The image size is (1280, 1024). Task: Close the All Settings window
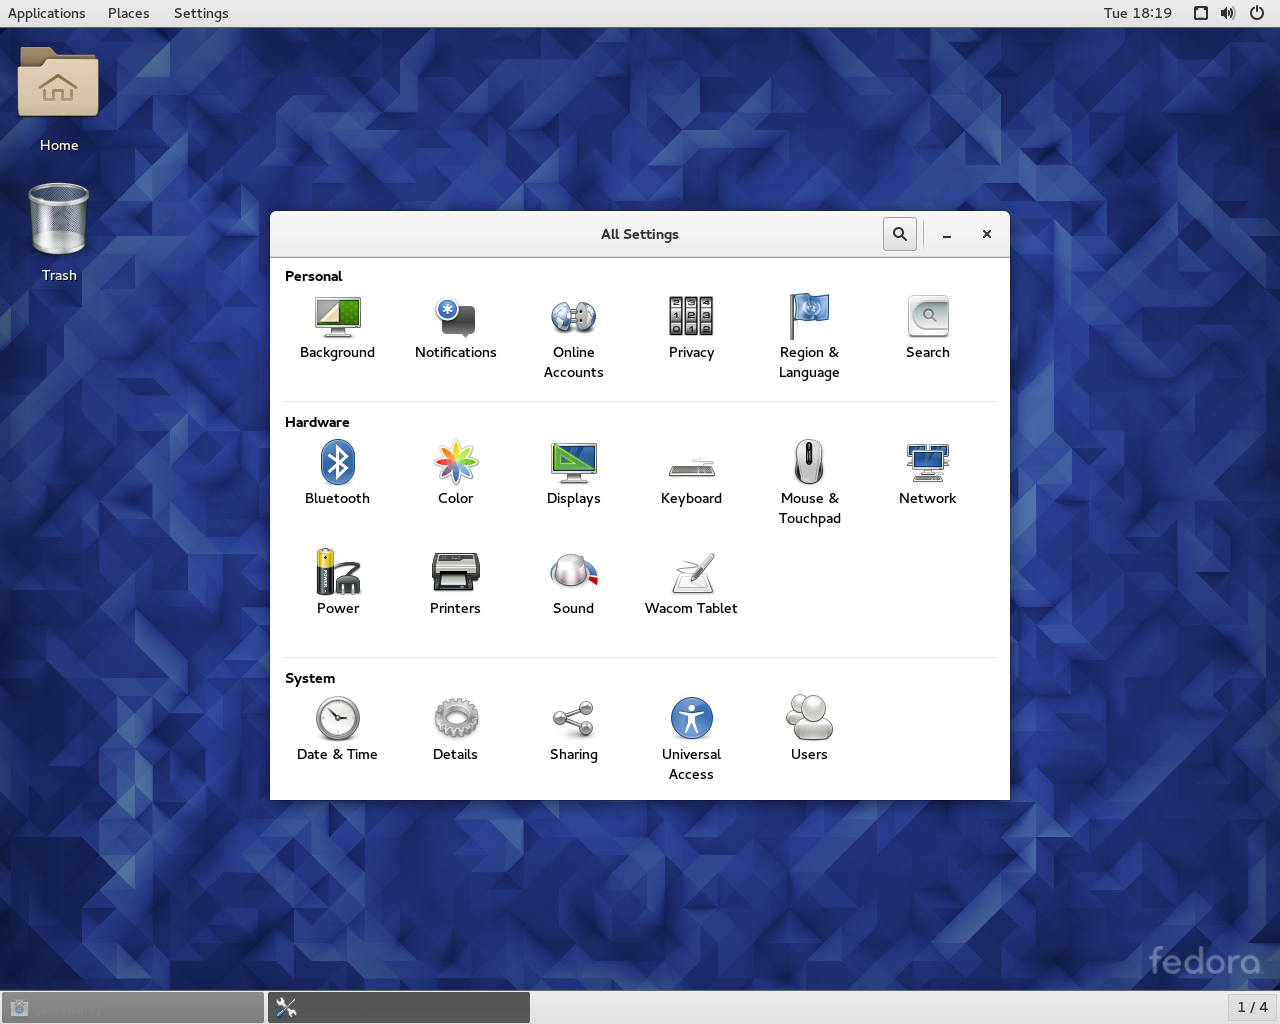(x=987, y=234)
